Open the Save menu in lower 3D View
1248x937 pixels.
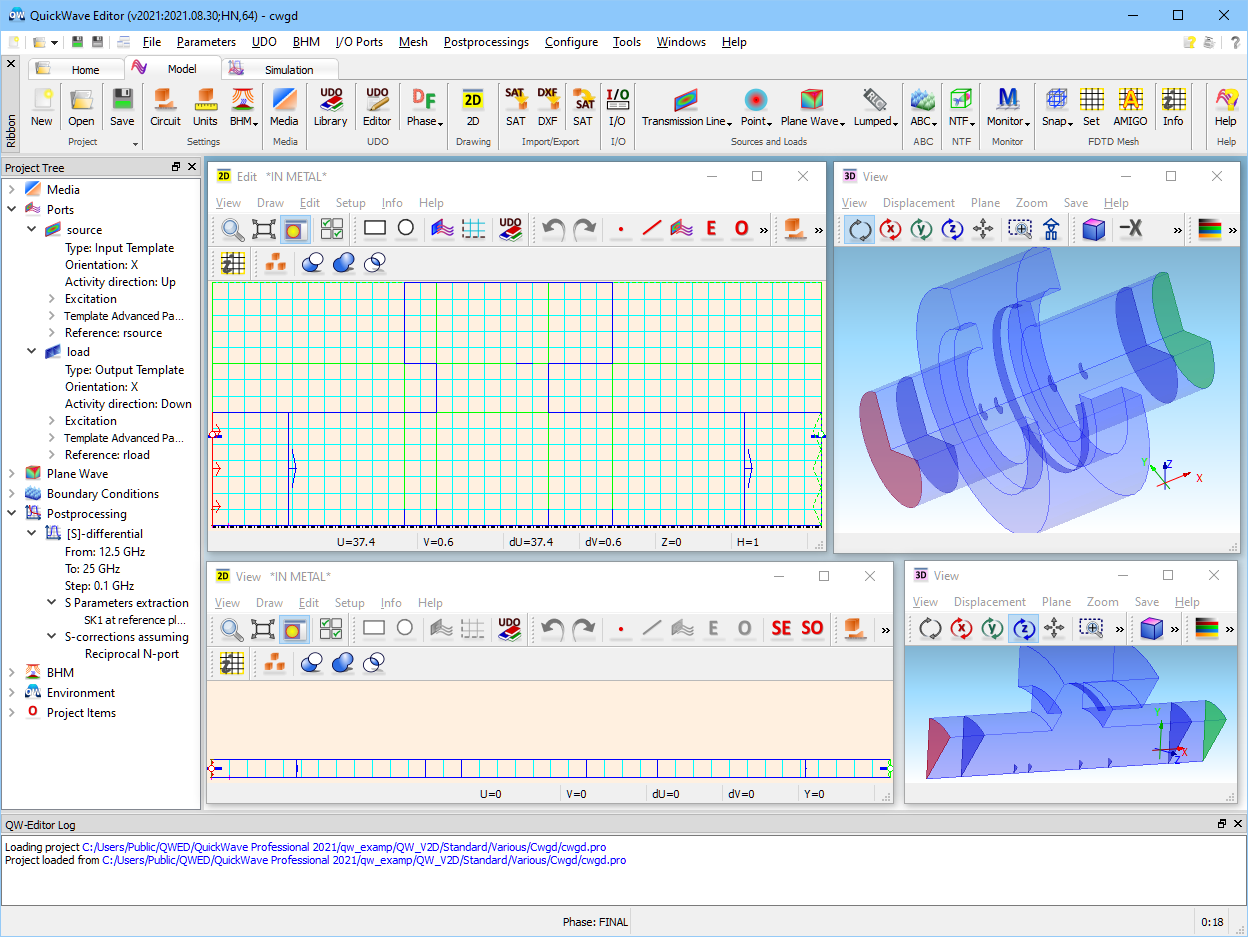tap(1146, 602)
